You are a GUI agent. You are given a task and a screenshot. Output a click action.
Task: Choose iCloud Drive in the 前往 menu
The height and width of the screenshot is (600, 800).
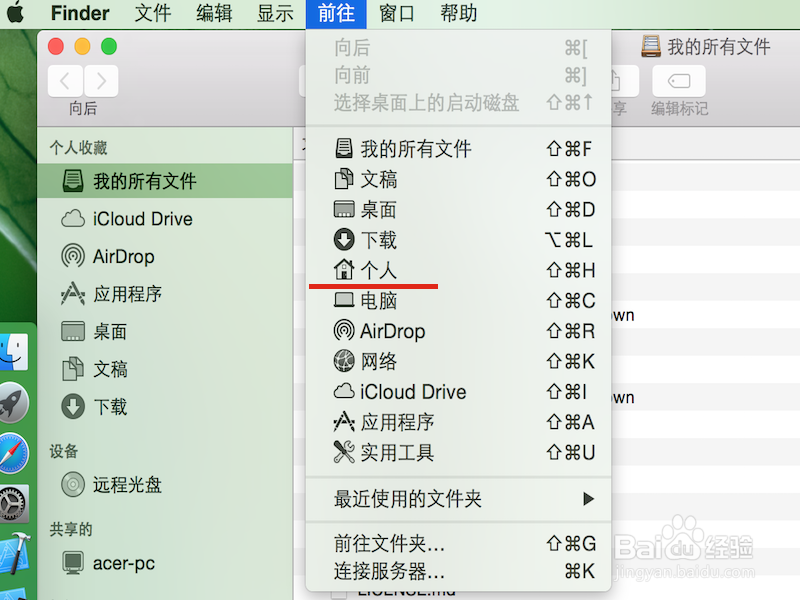[x=458, y=392]
